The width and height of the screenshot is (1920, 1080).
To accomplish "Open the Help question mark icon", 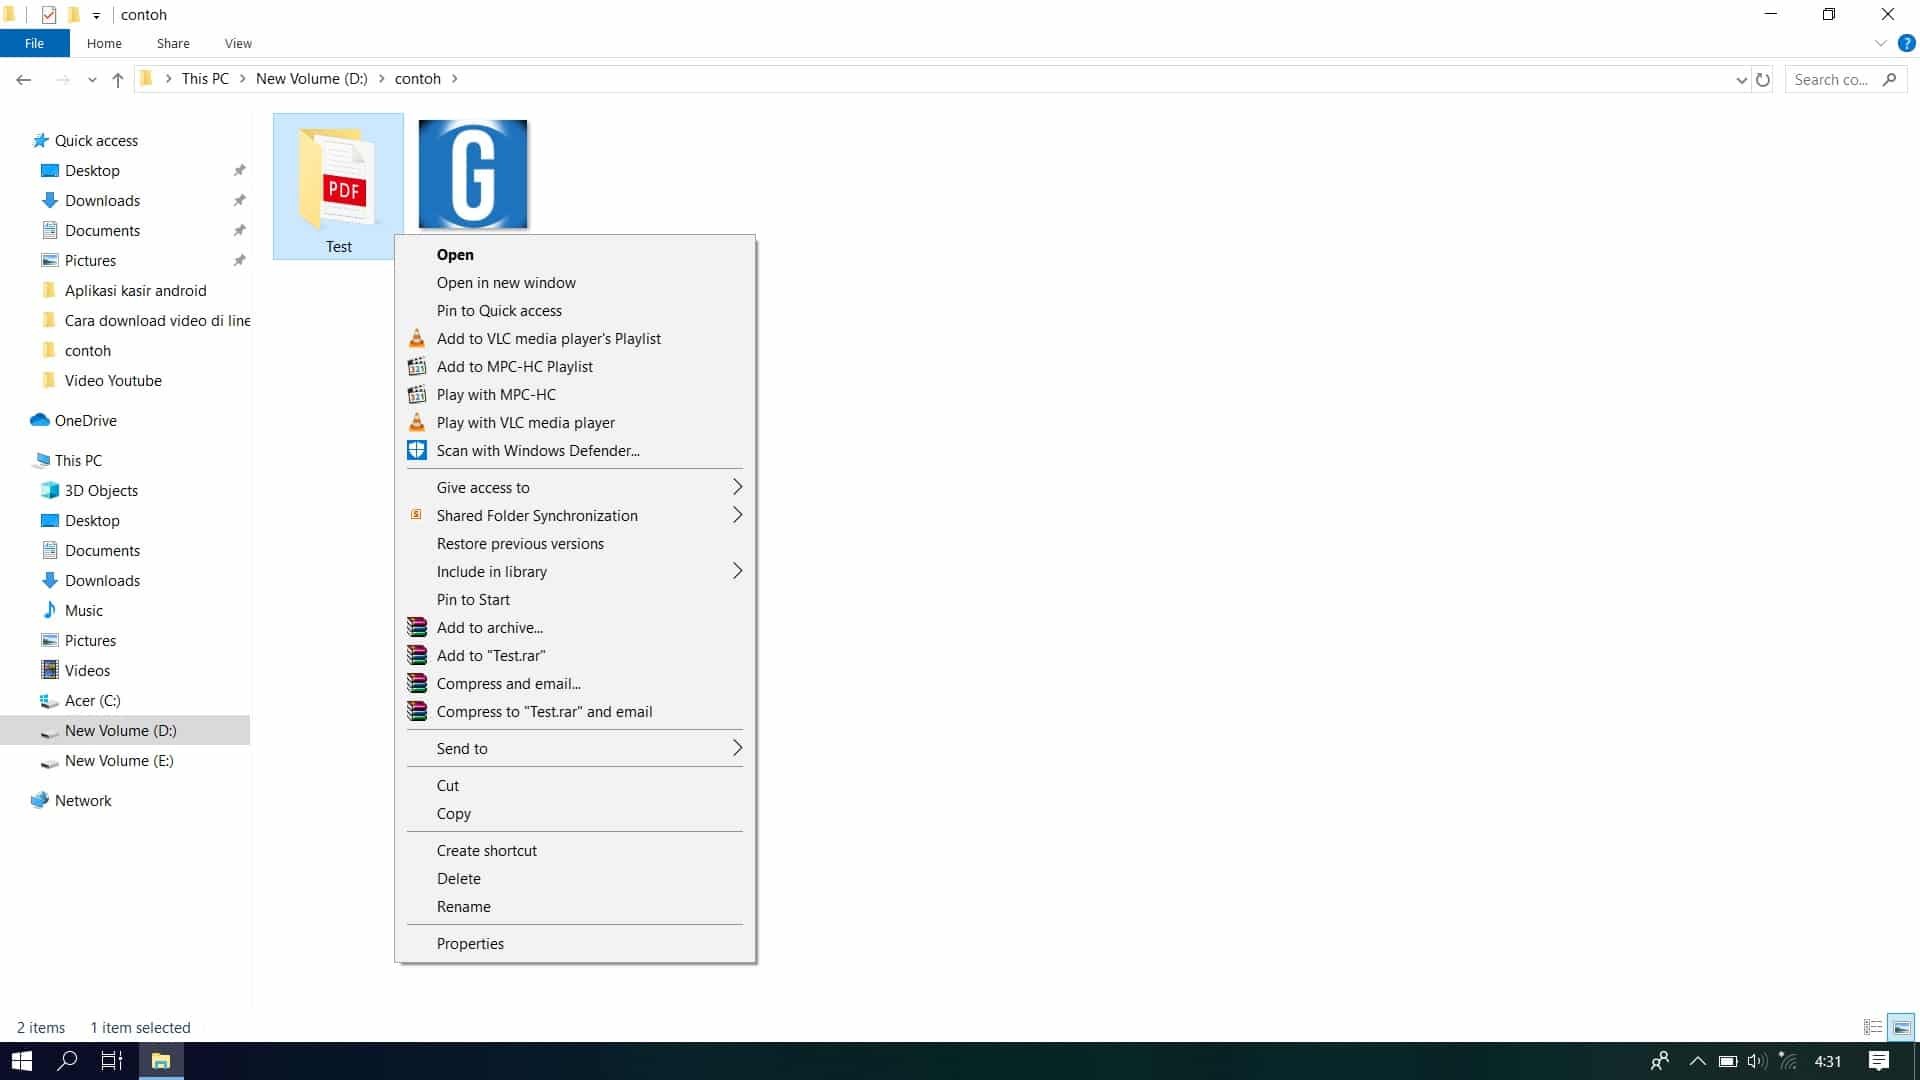I will [1906, 43].
